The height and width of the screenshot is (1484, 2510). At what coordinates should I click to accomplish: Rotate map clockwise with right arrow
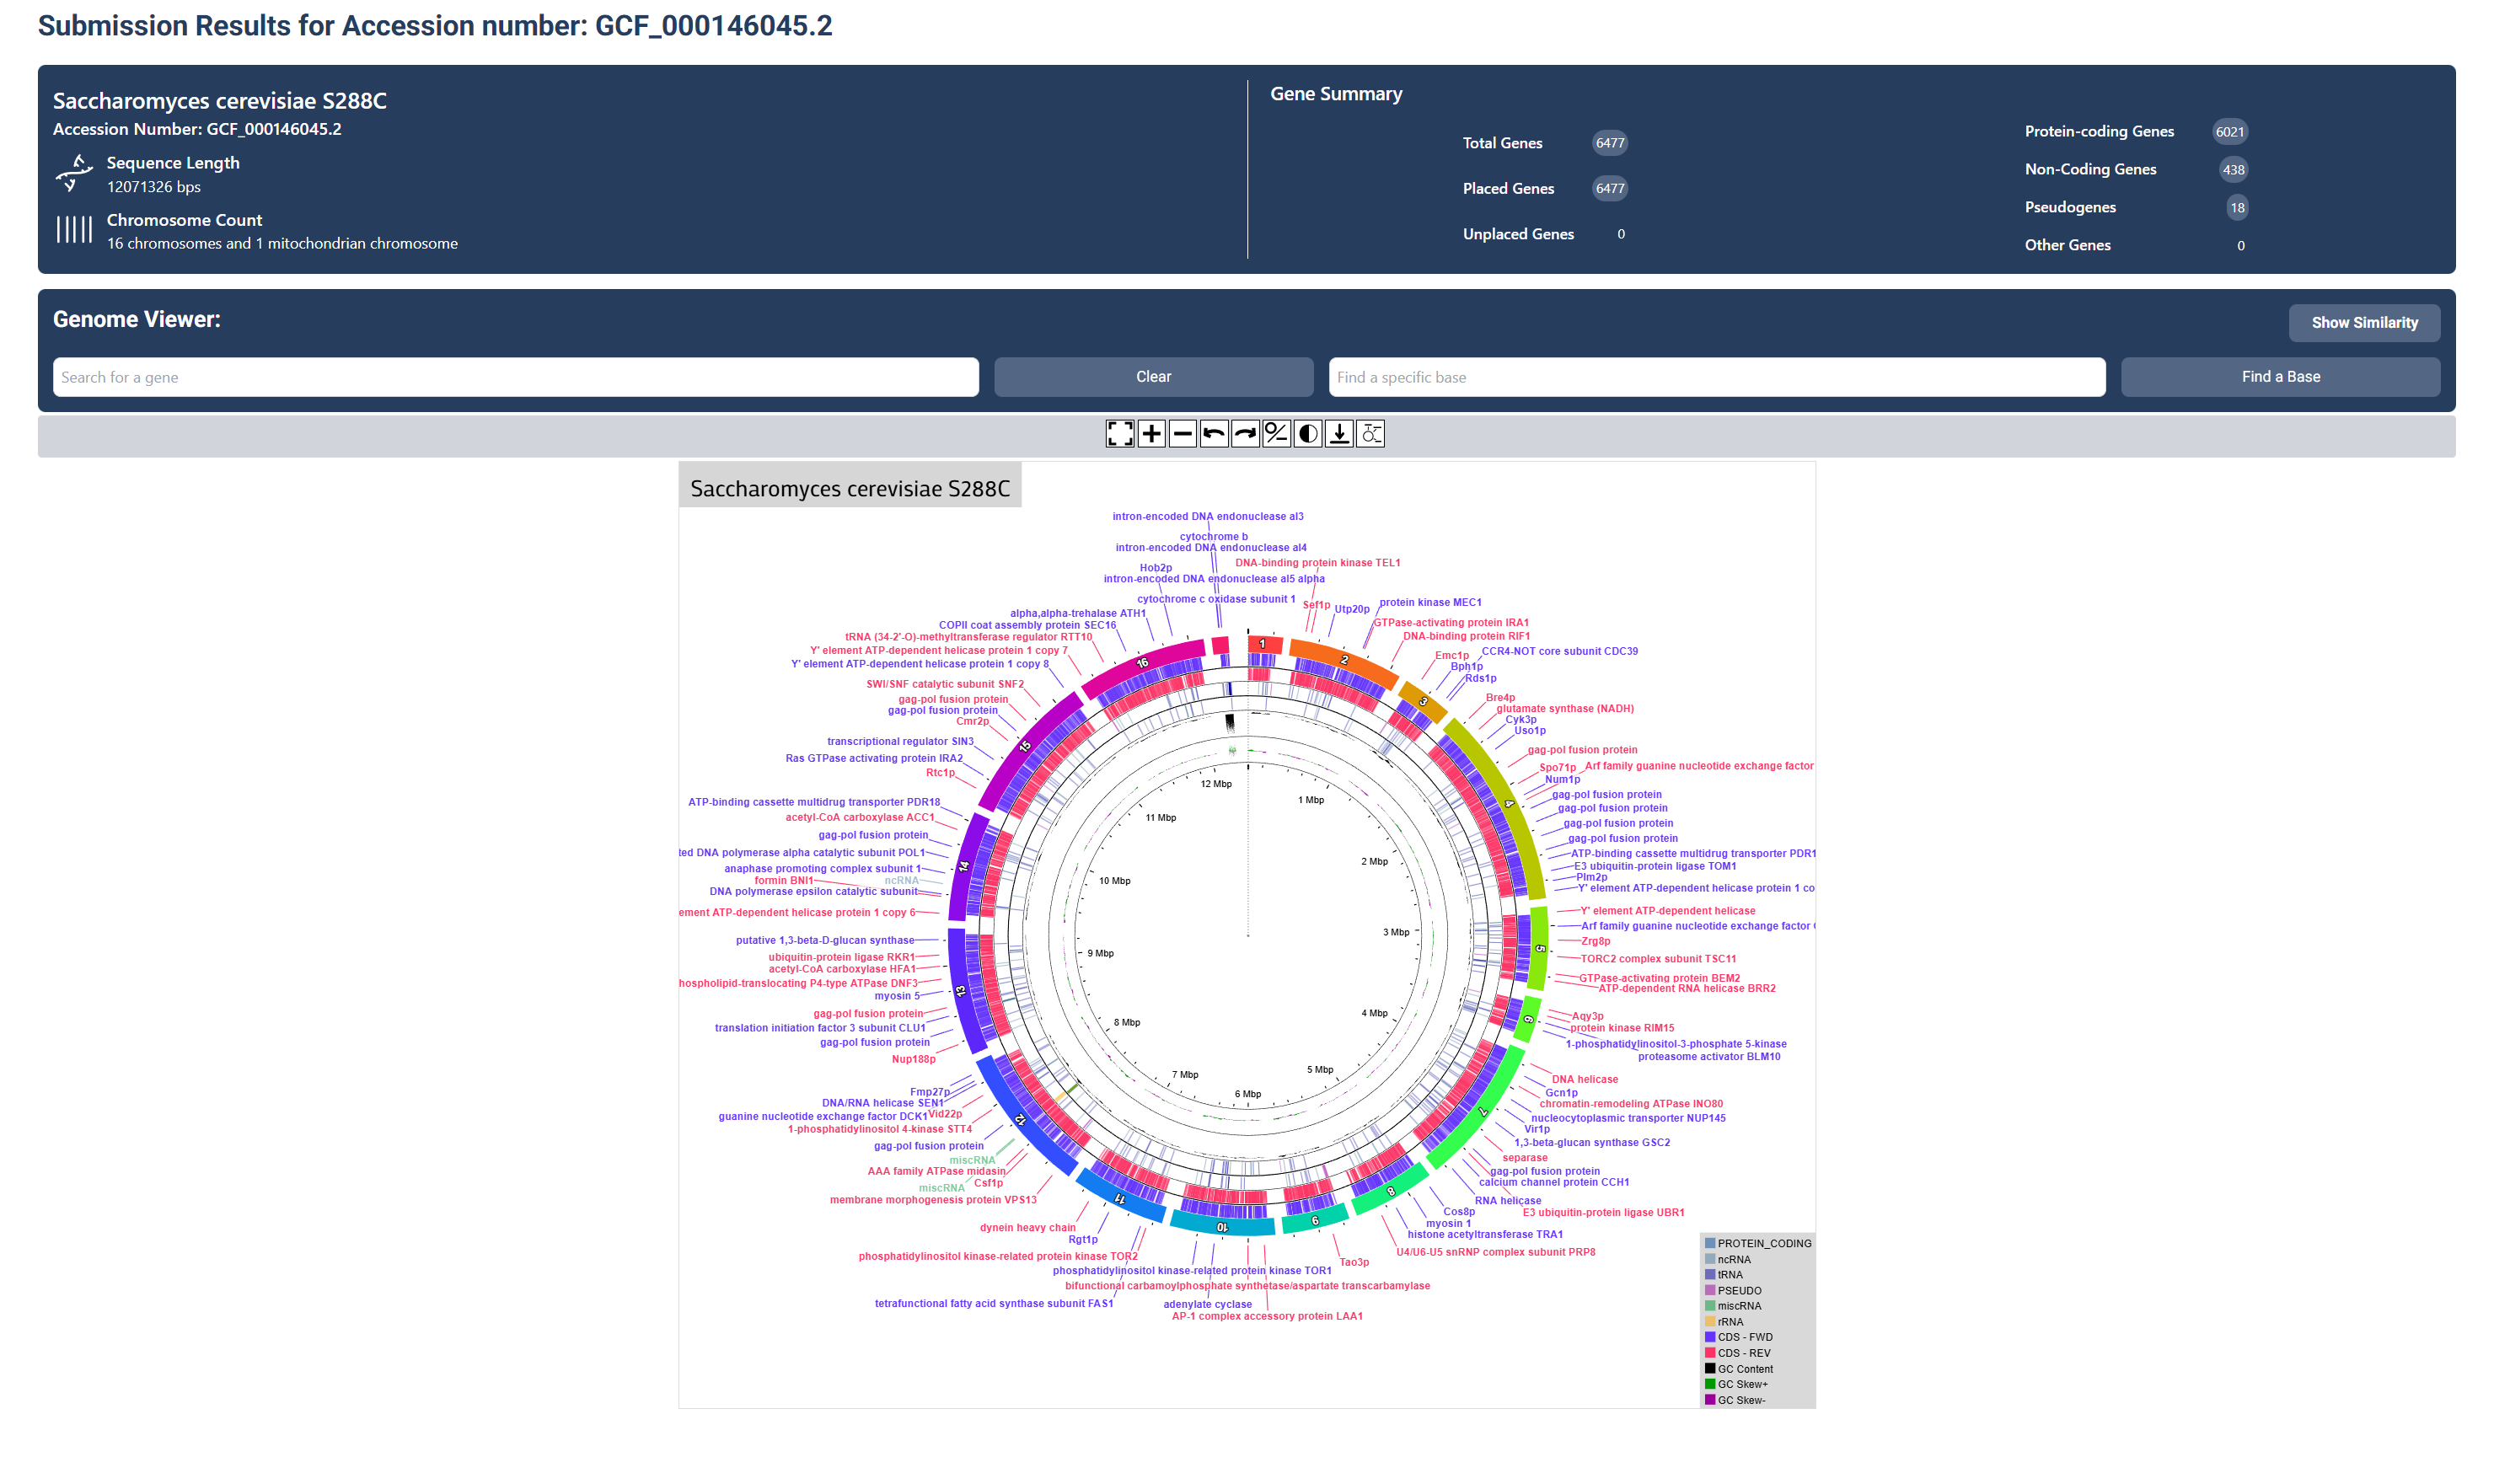tap(1245, 433)
